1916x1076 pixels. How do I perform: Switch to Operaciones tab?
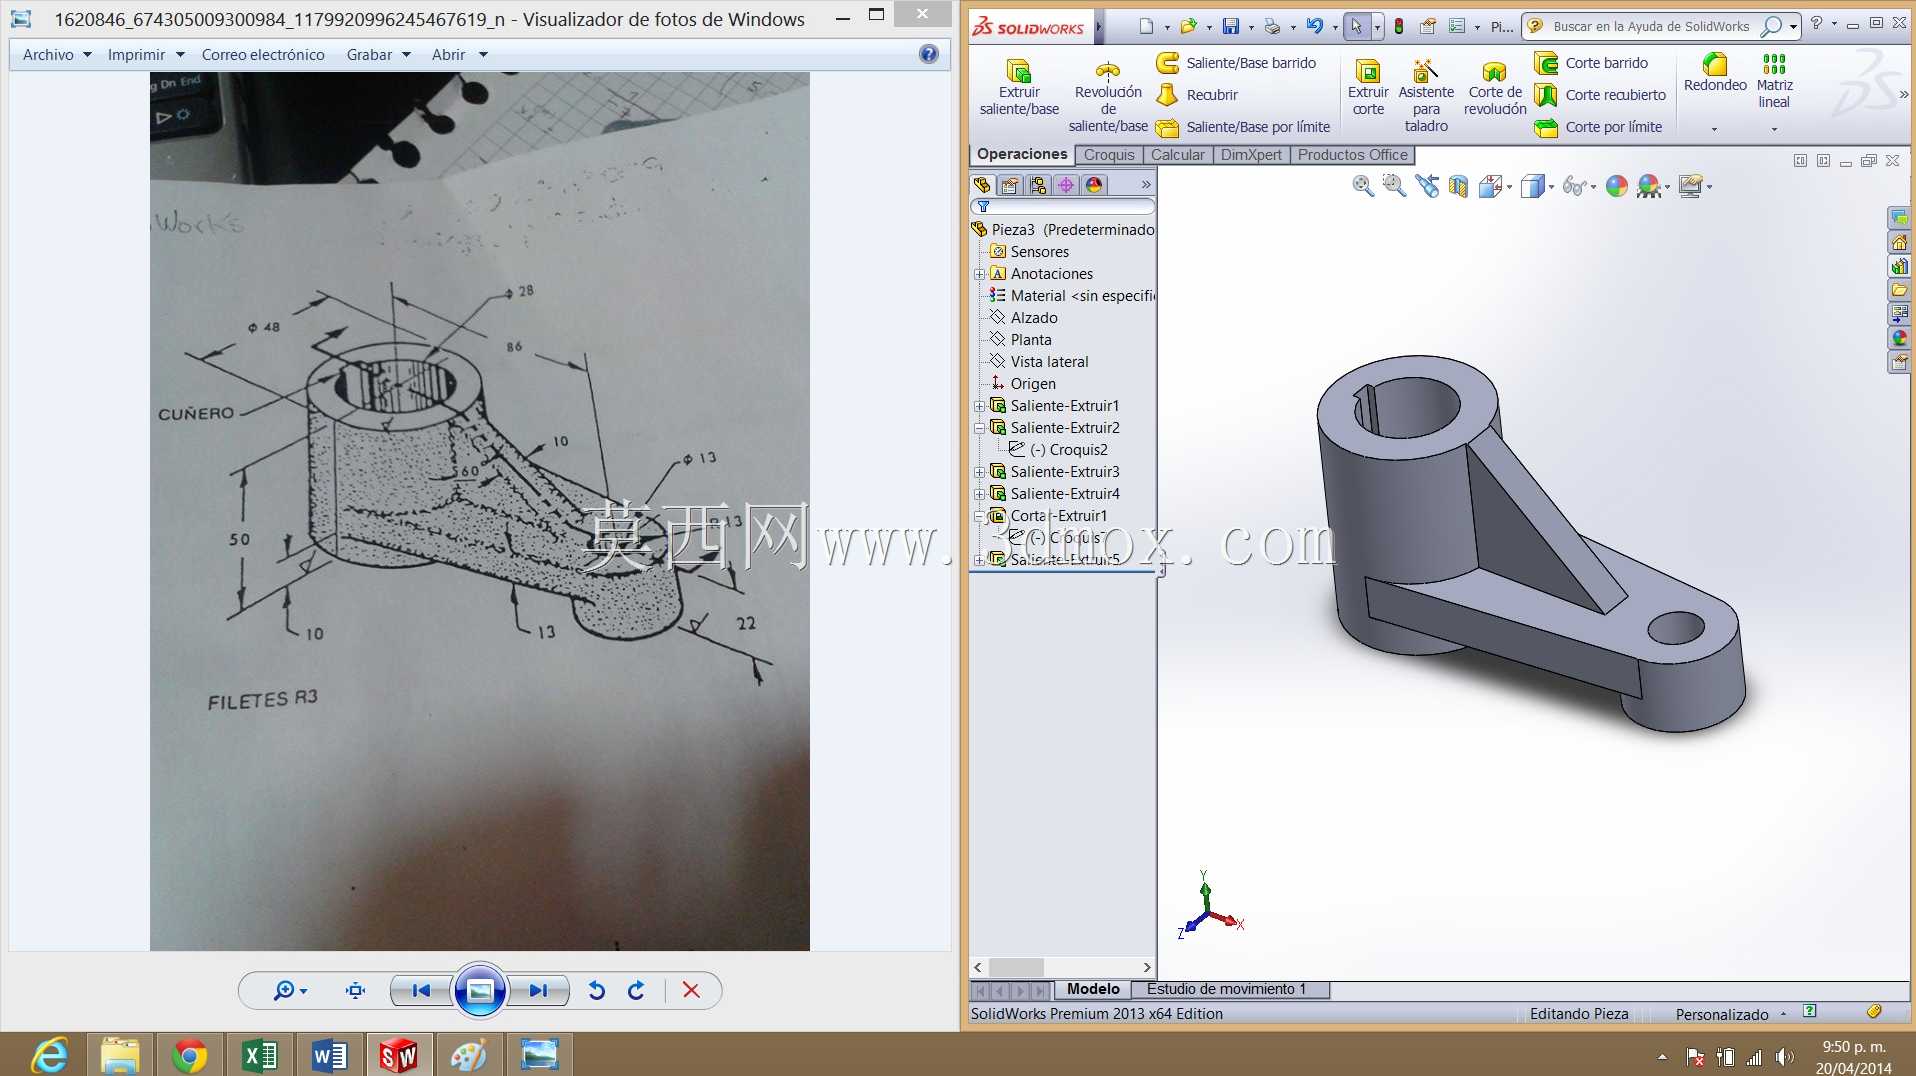pos(1022,154)
